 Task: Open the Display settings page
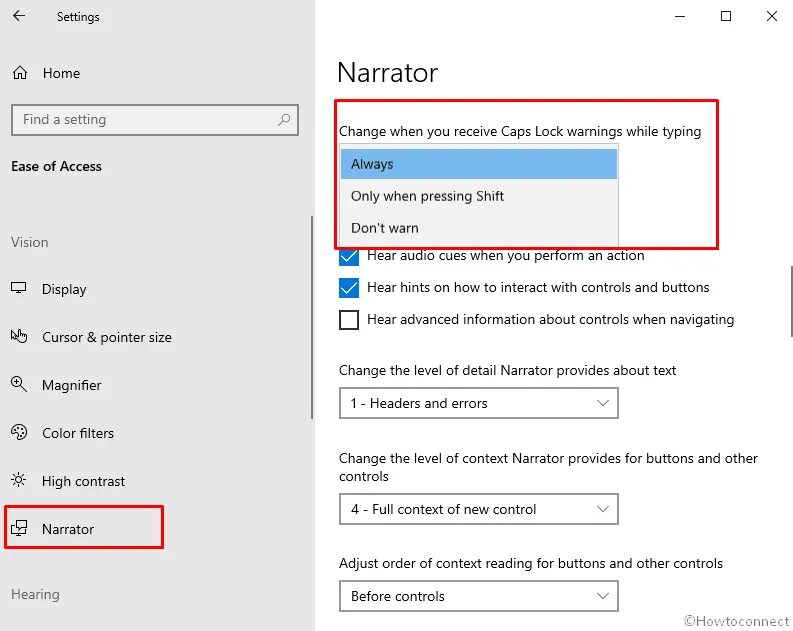(64, 289)
